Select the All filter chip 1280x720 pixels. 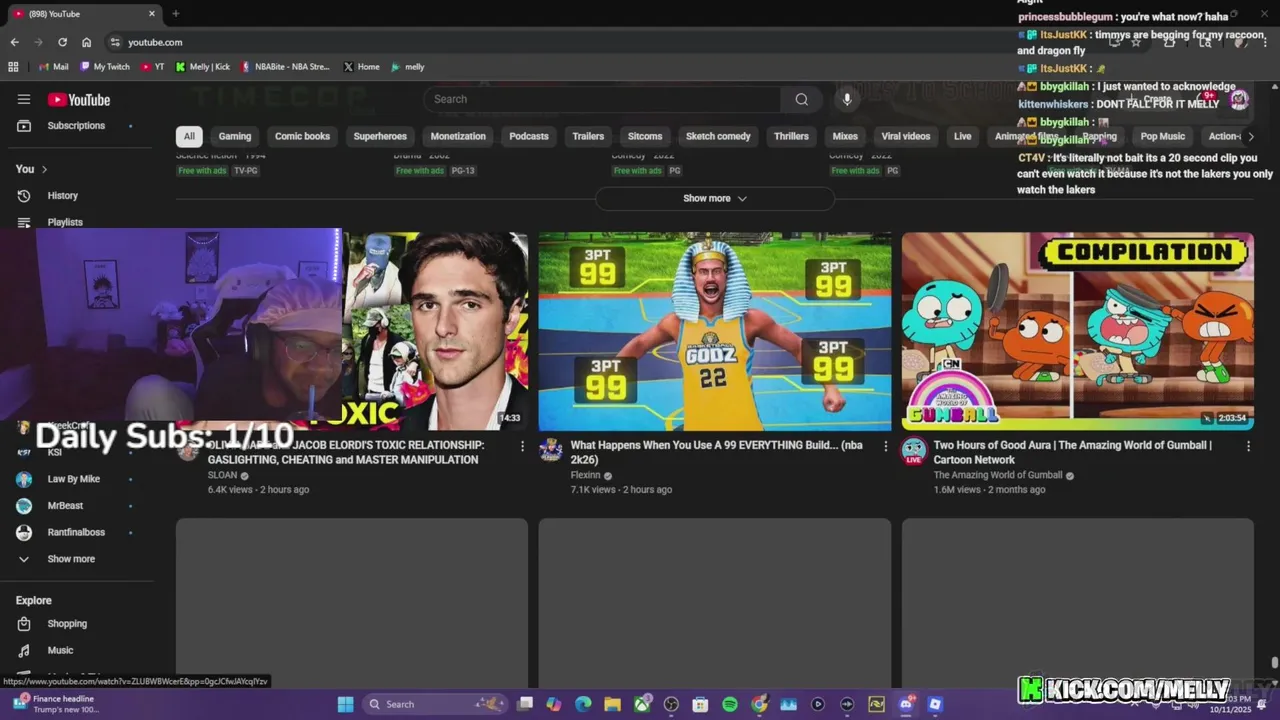189,136
